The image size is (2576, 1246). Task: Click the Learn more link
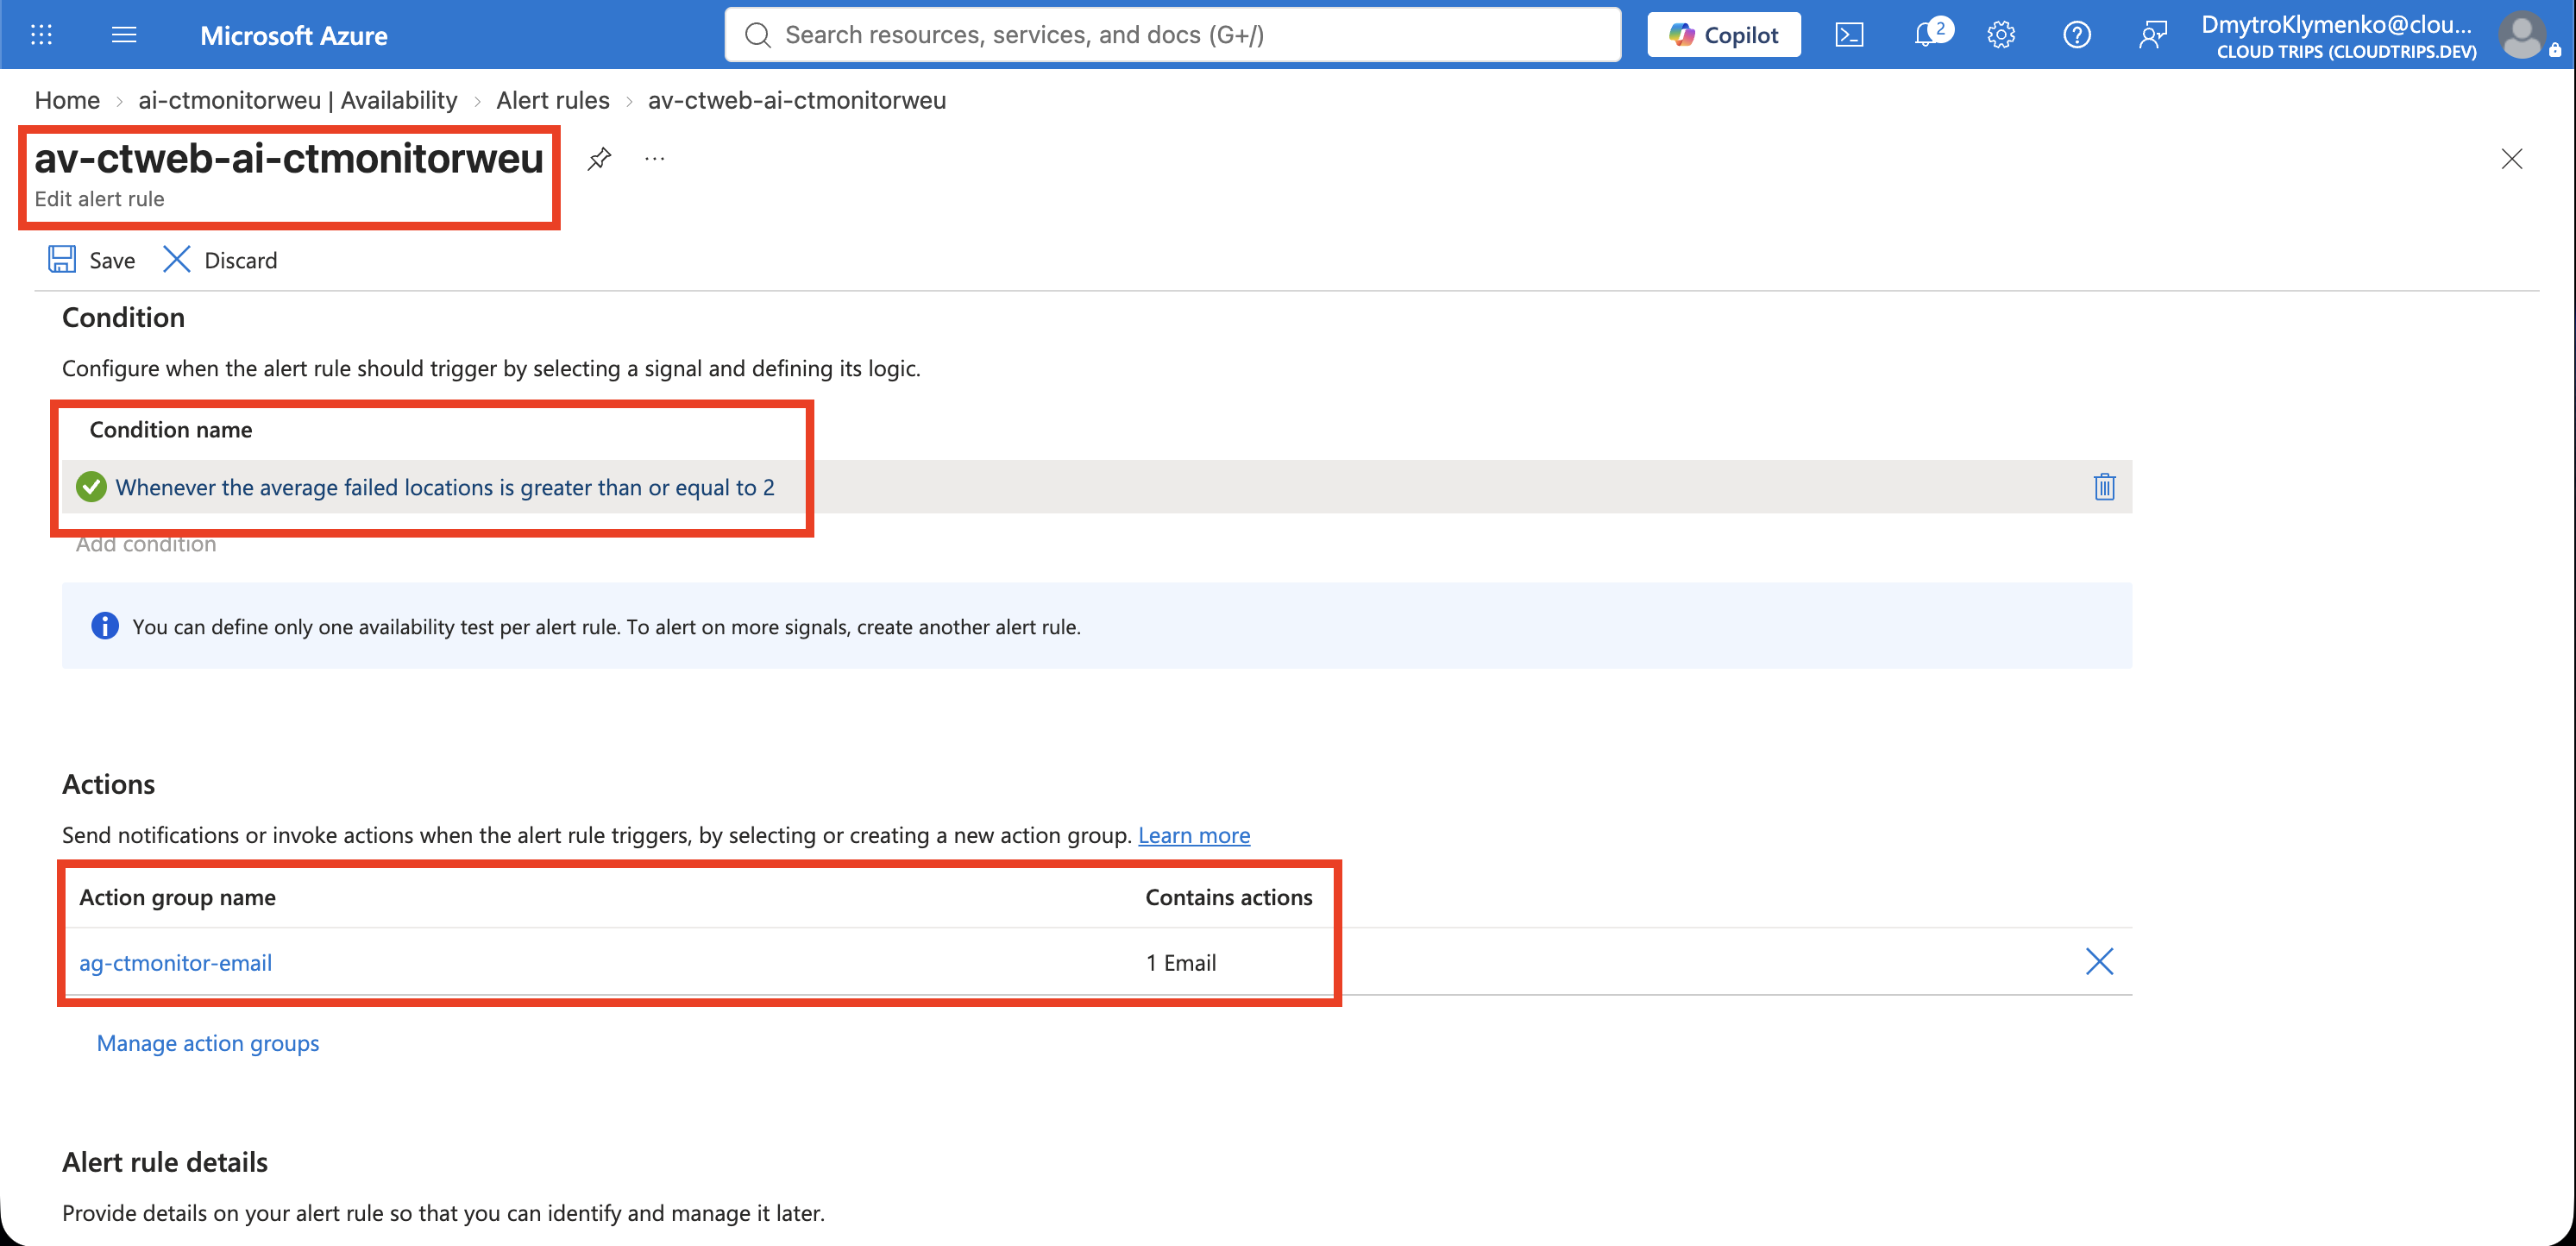1194,835
